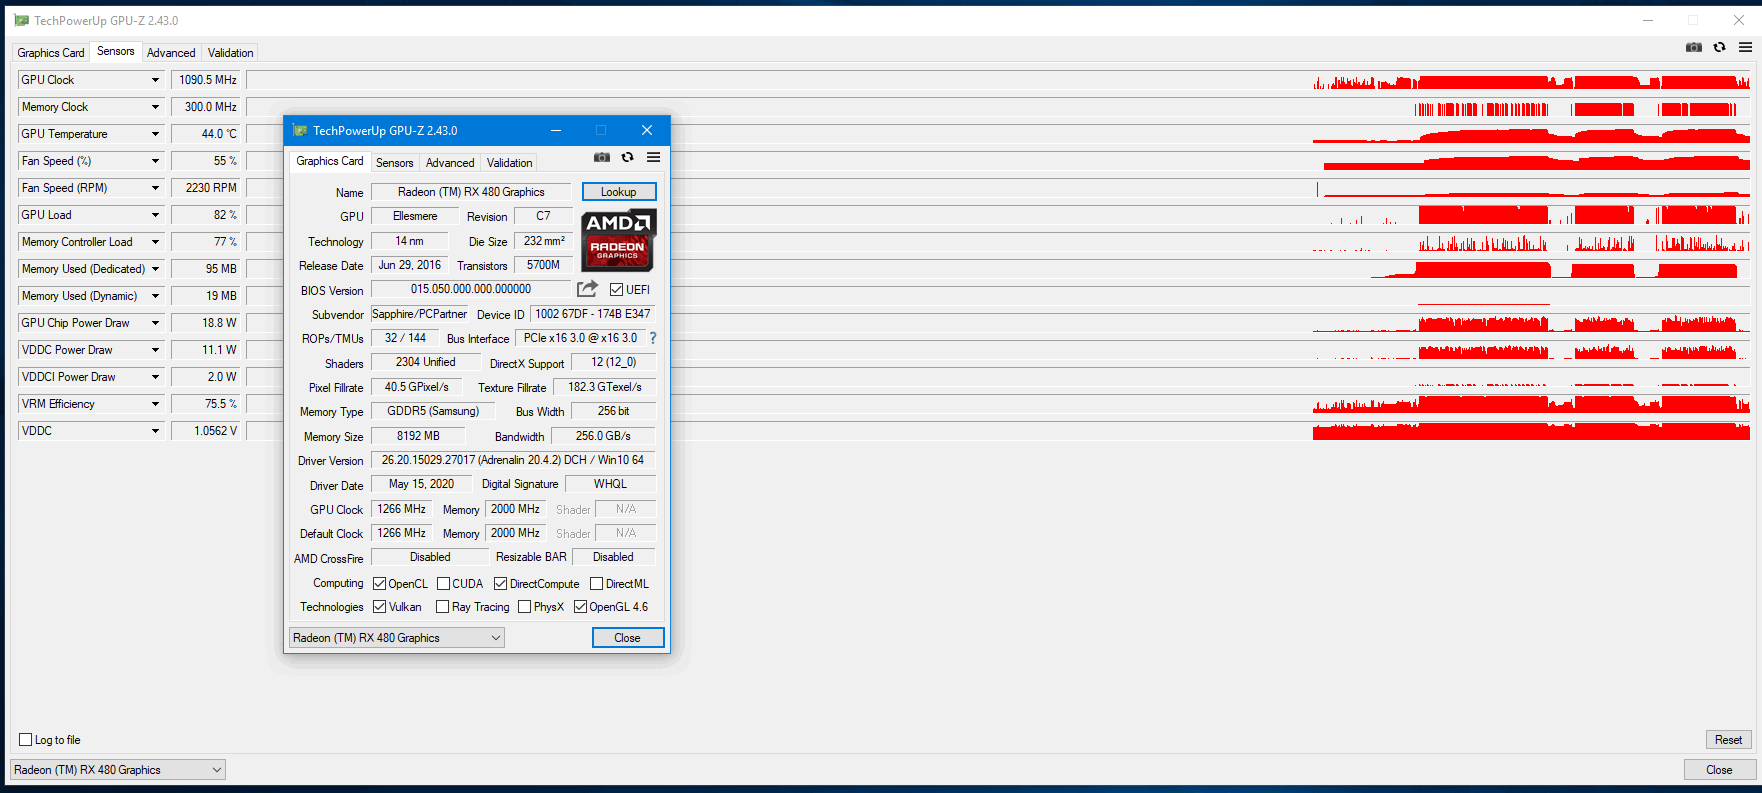
Task: Open Memory Clock sensor dropdown arrow
Action: click(x=155, y=107)
